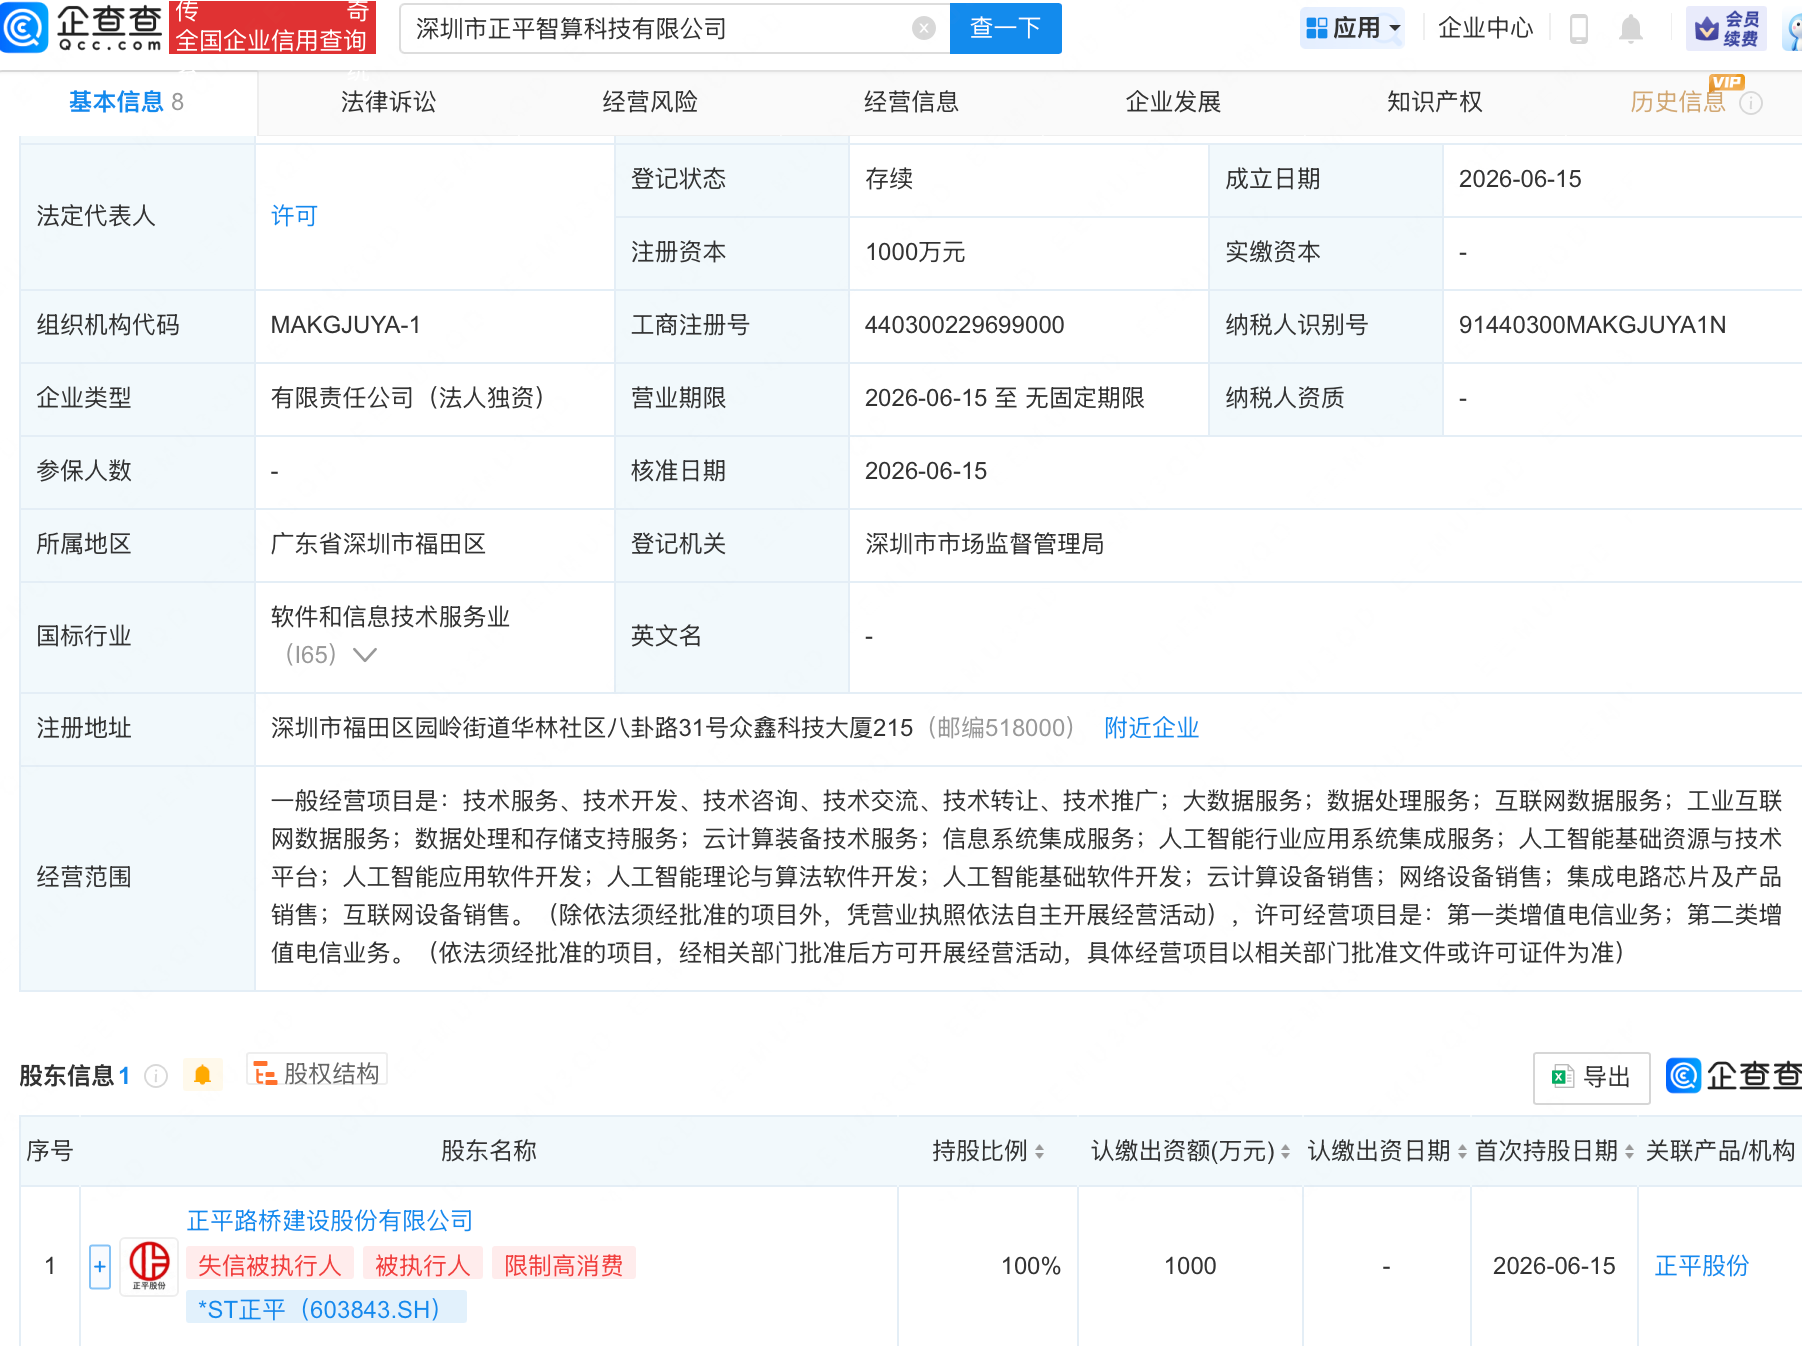The width and height of the screenshot is (1802, 1346).
Task: Open notifications bell in the header
Action: tap(1631, 28)
